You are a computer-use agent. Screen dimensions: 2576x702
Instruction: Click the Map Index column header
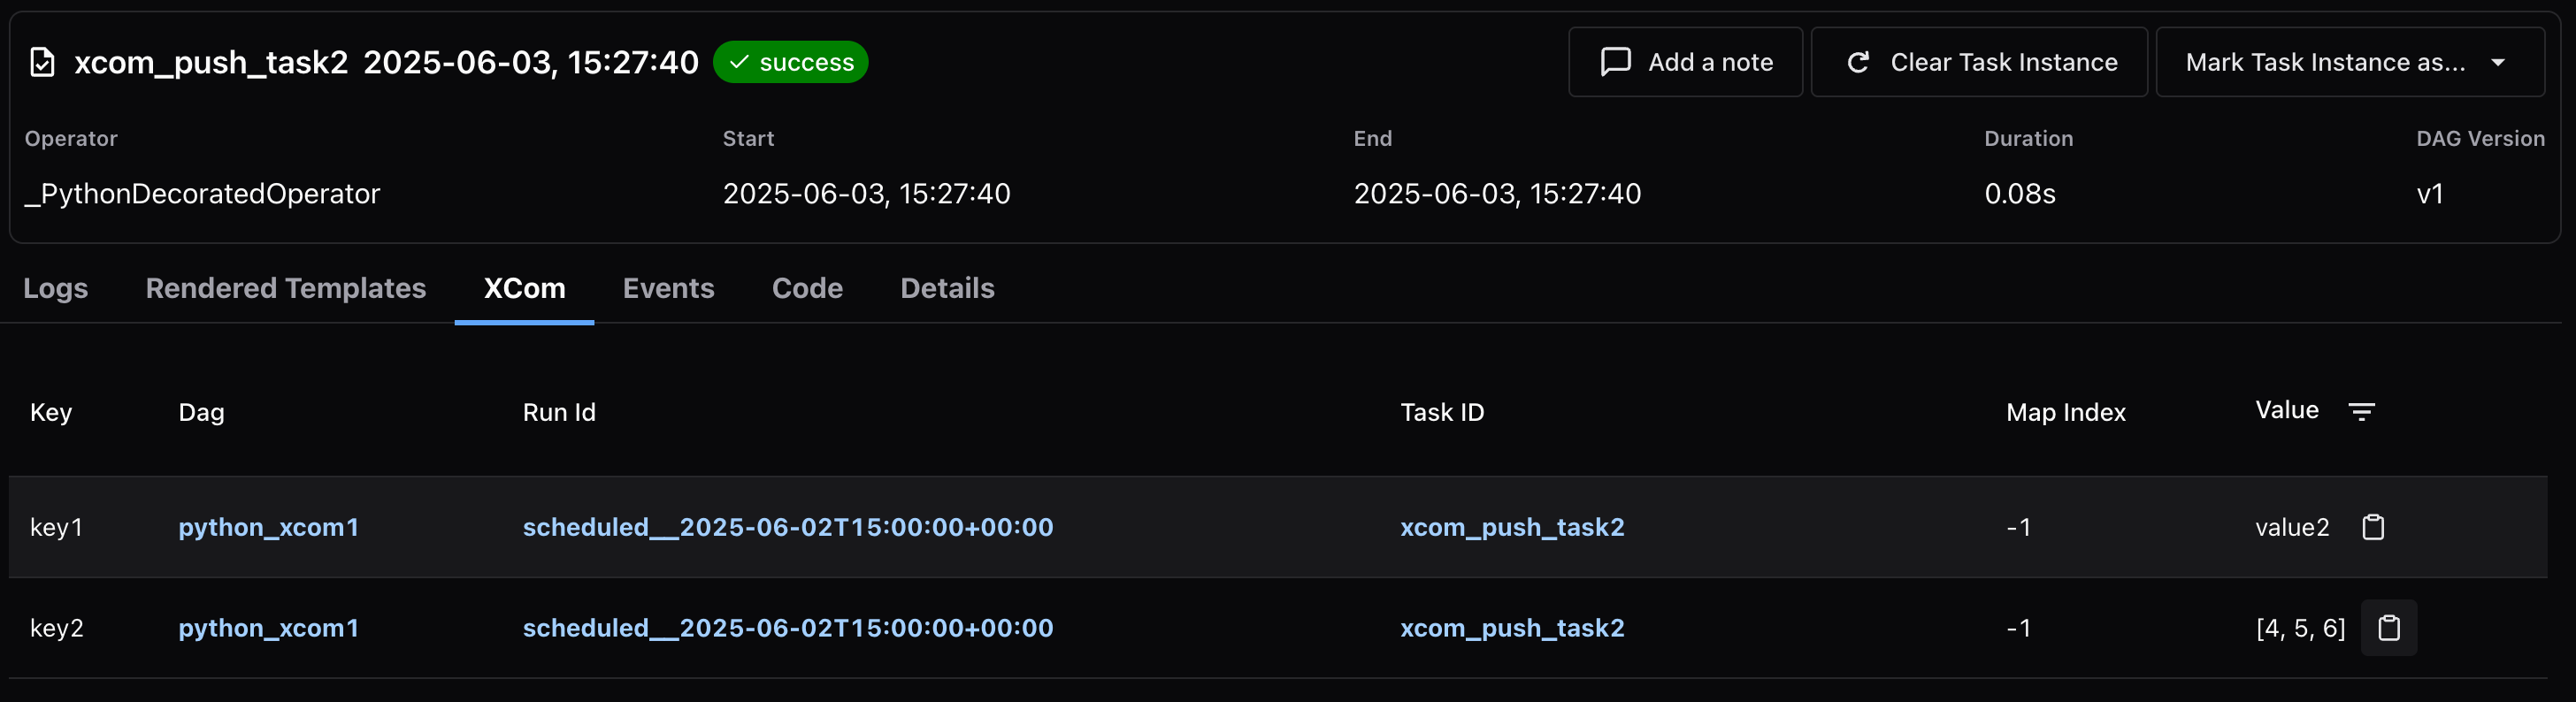(2065, 412)
